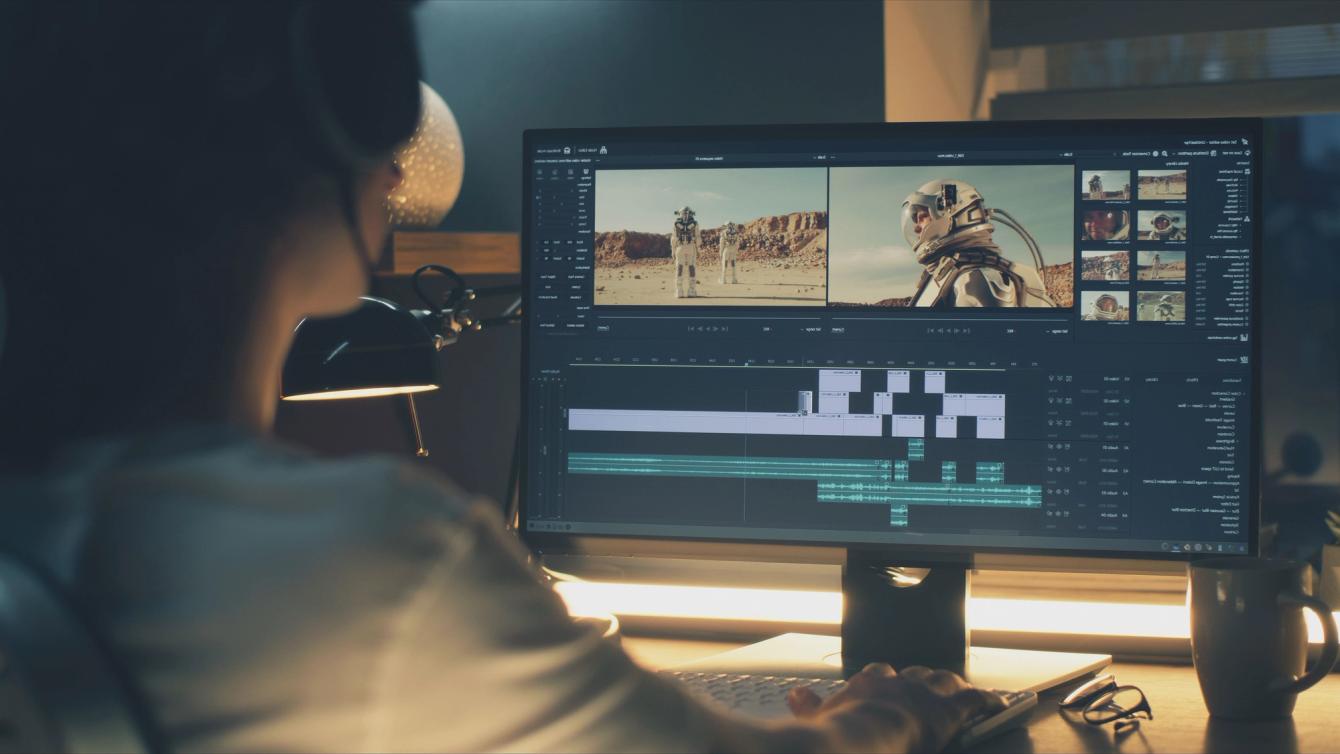Click the scrub bar under the helmet close-up viewer

(x=952, y=318)
